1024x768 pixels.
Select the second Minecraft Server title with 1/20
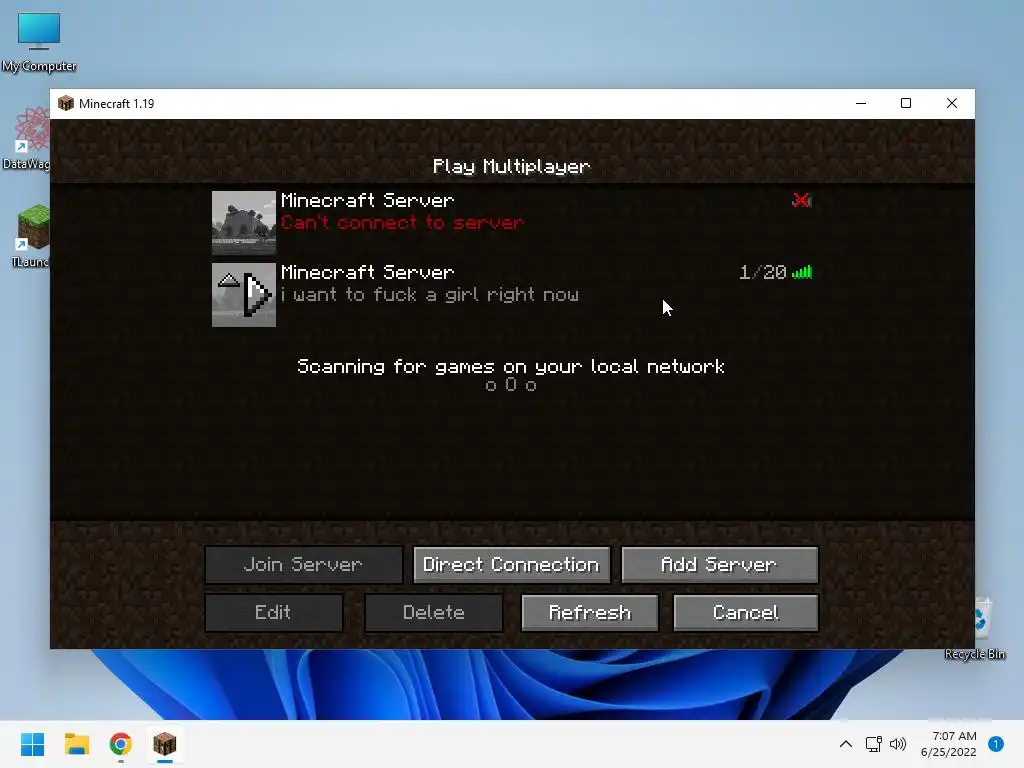[367, 272]
